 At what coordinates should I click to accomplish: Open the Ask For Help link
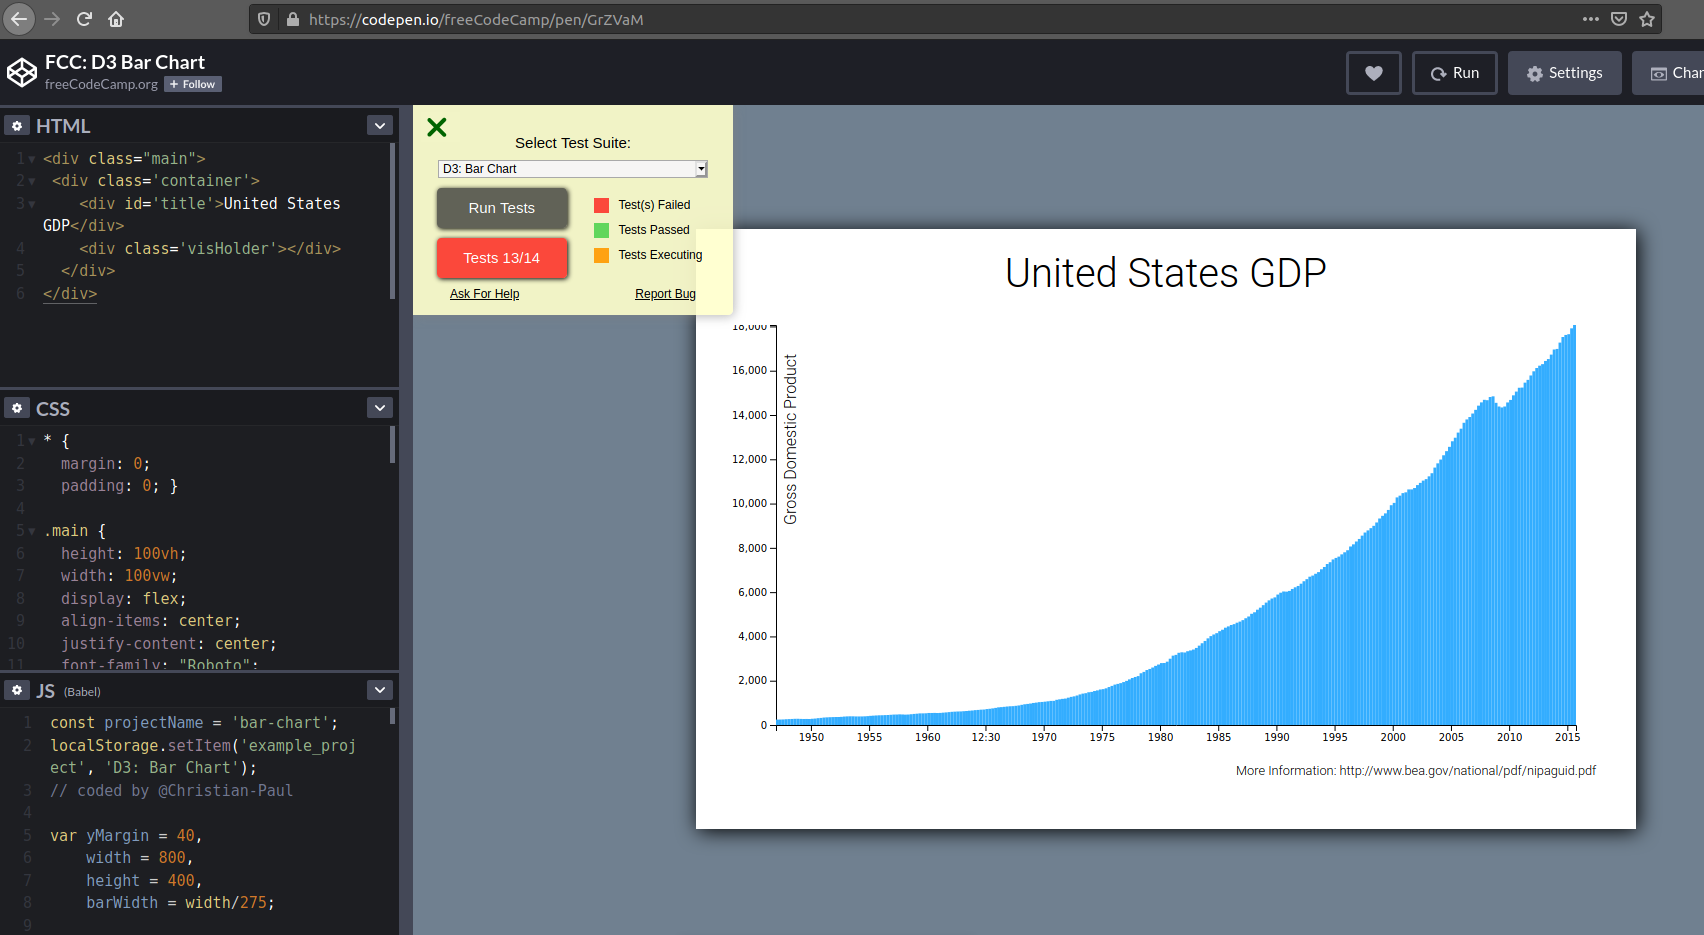[484, 293]
